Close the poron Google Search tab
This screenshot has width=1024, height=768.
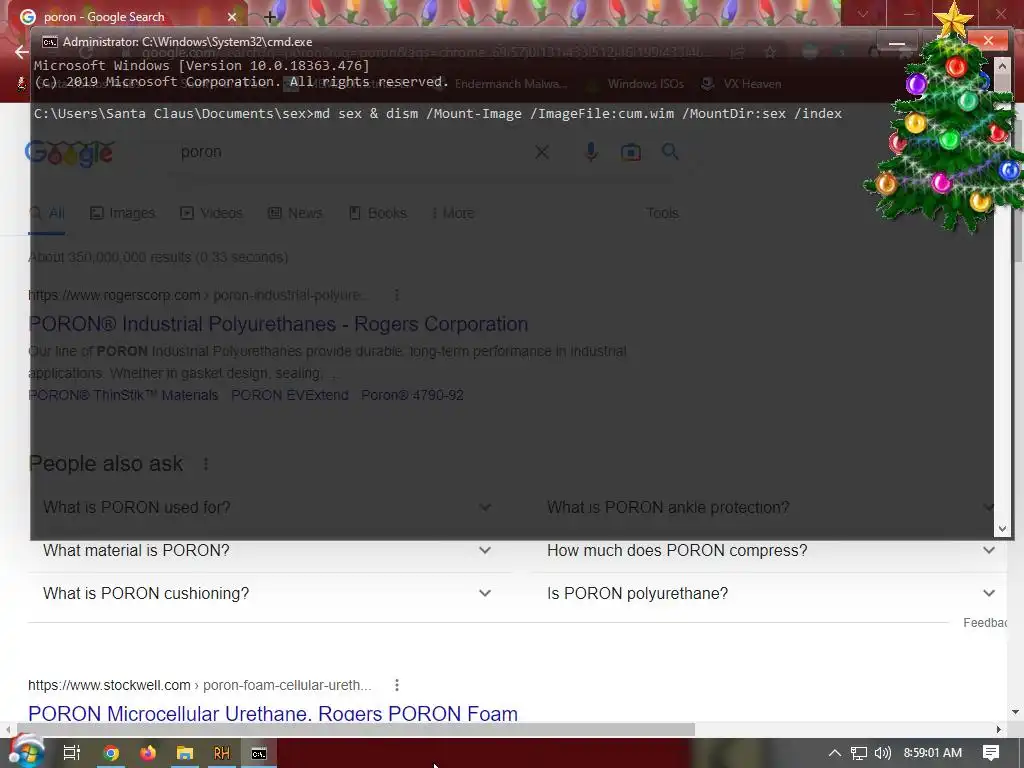[232, 17]
